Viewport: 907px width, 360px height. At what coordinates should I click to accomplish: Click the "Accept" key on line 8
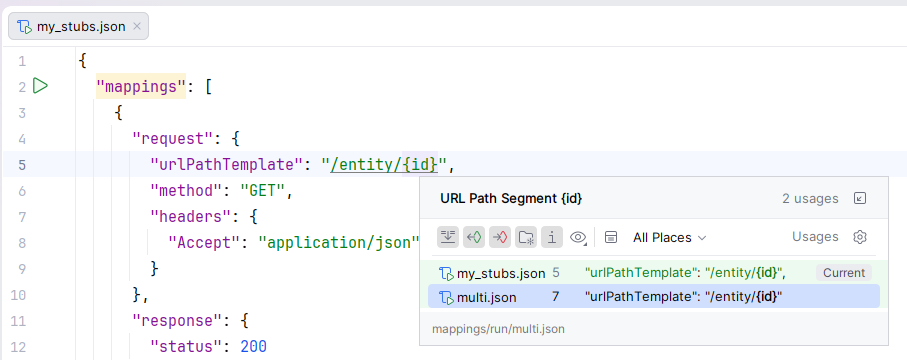coord(204,243)
